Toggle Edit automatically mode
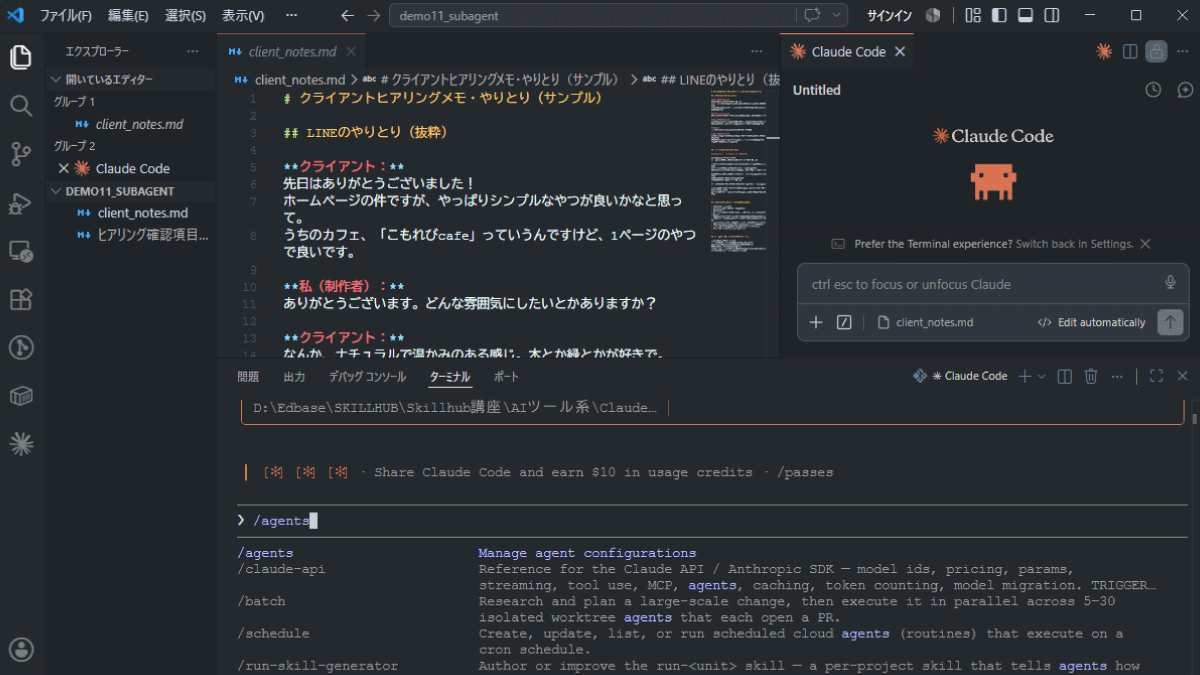This screenshot has height=675, width=1200. [1092, 322]
